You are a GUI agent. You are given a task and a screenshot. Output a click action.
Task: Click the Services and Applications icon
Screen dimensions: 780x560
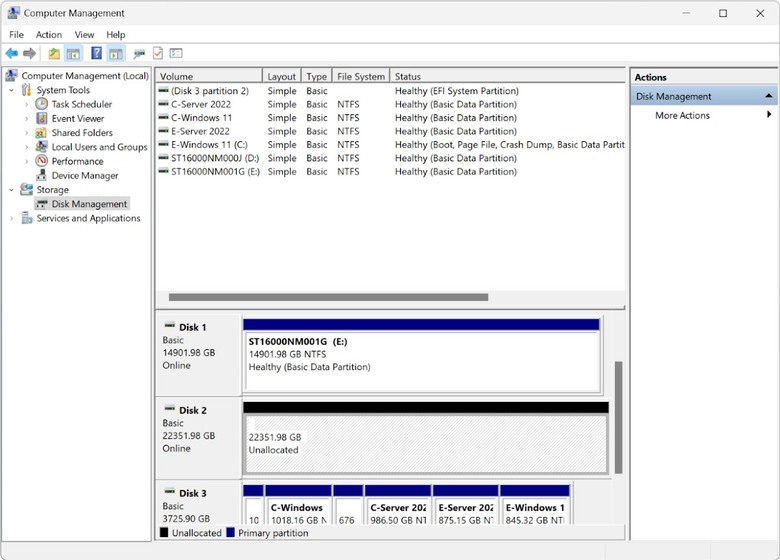point(27,218)
